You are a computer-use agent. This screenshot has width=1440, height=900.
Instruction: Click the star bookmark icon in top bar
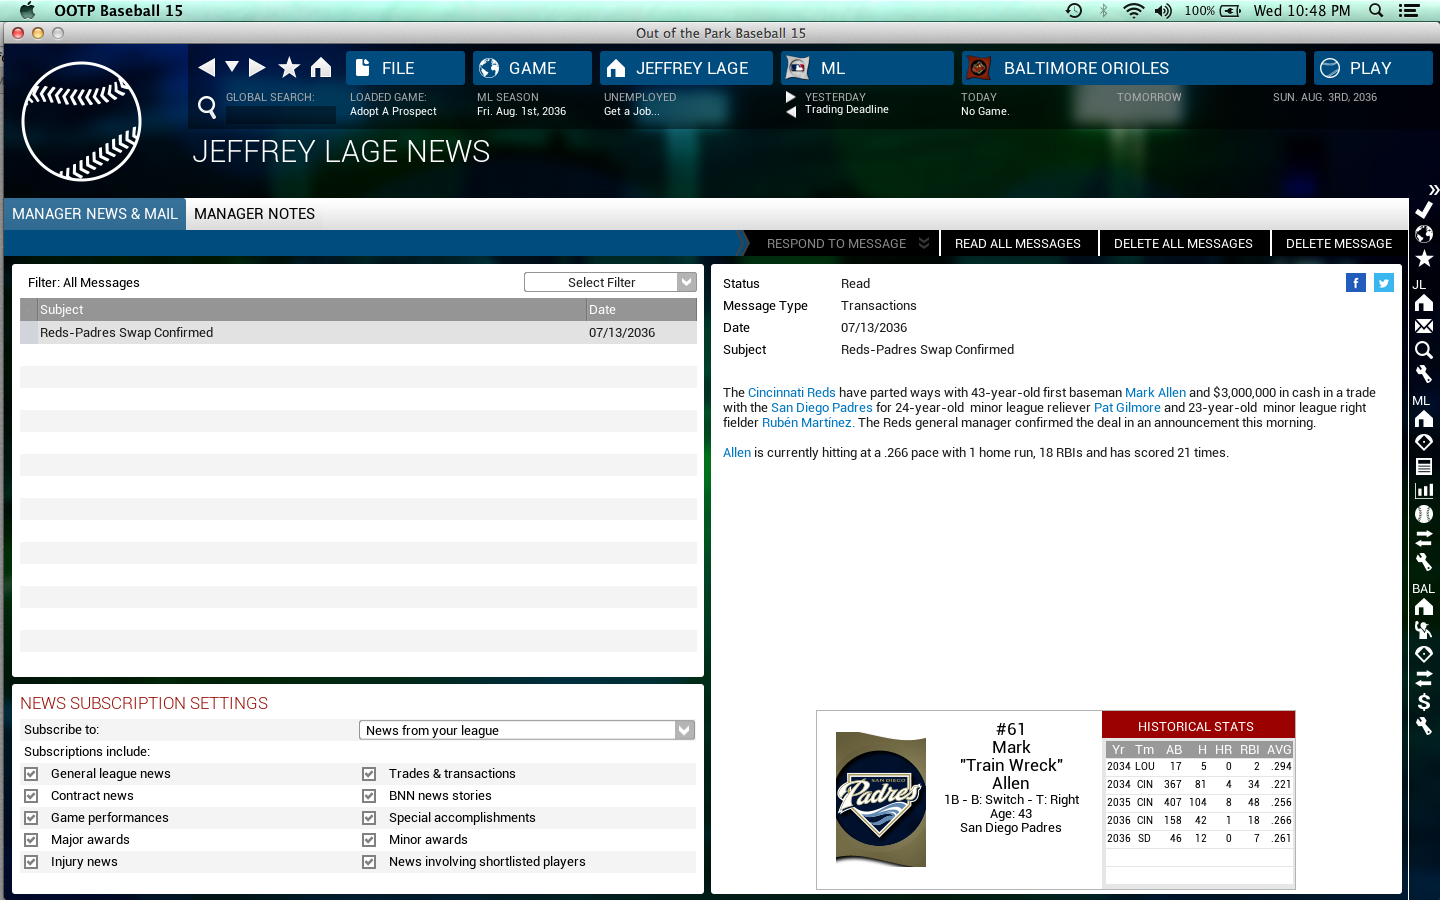(289, 68)
